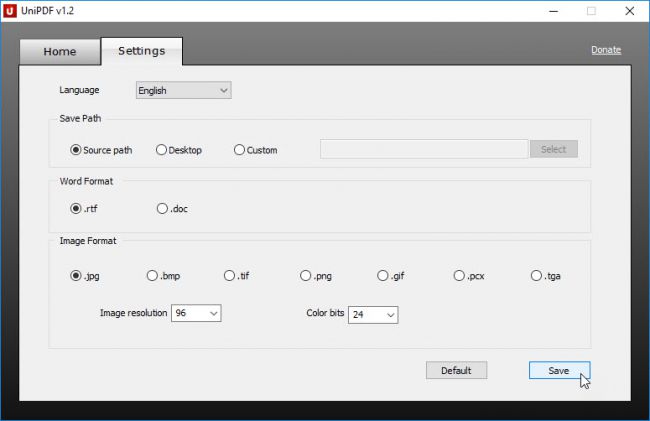This screenshot has height=421, width=650.
Task: Close the UniPDF window
Action: tap(630, 11)
